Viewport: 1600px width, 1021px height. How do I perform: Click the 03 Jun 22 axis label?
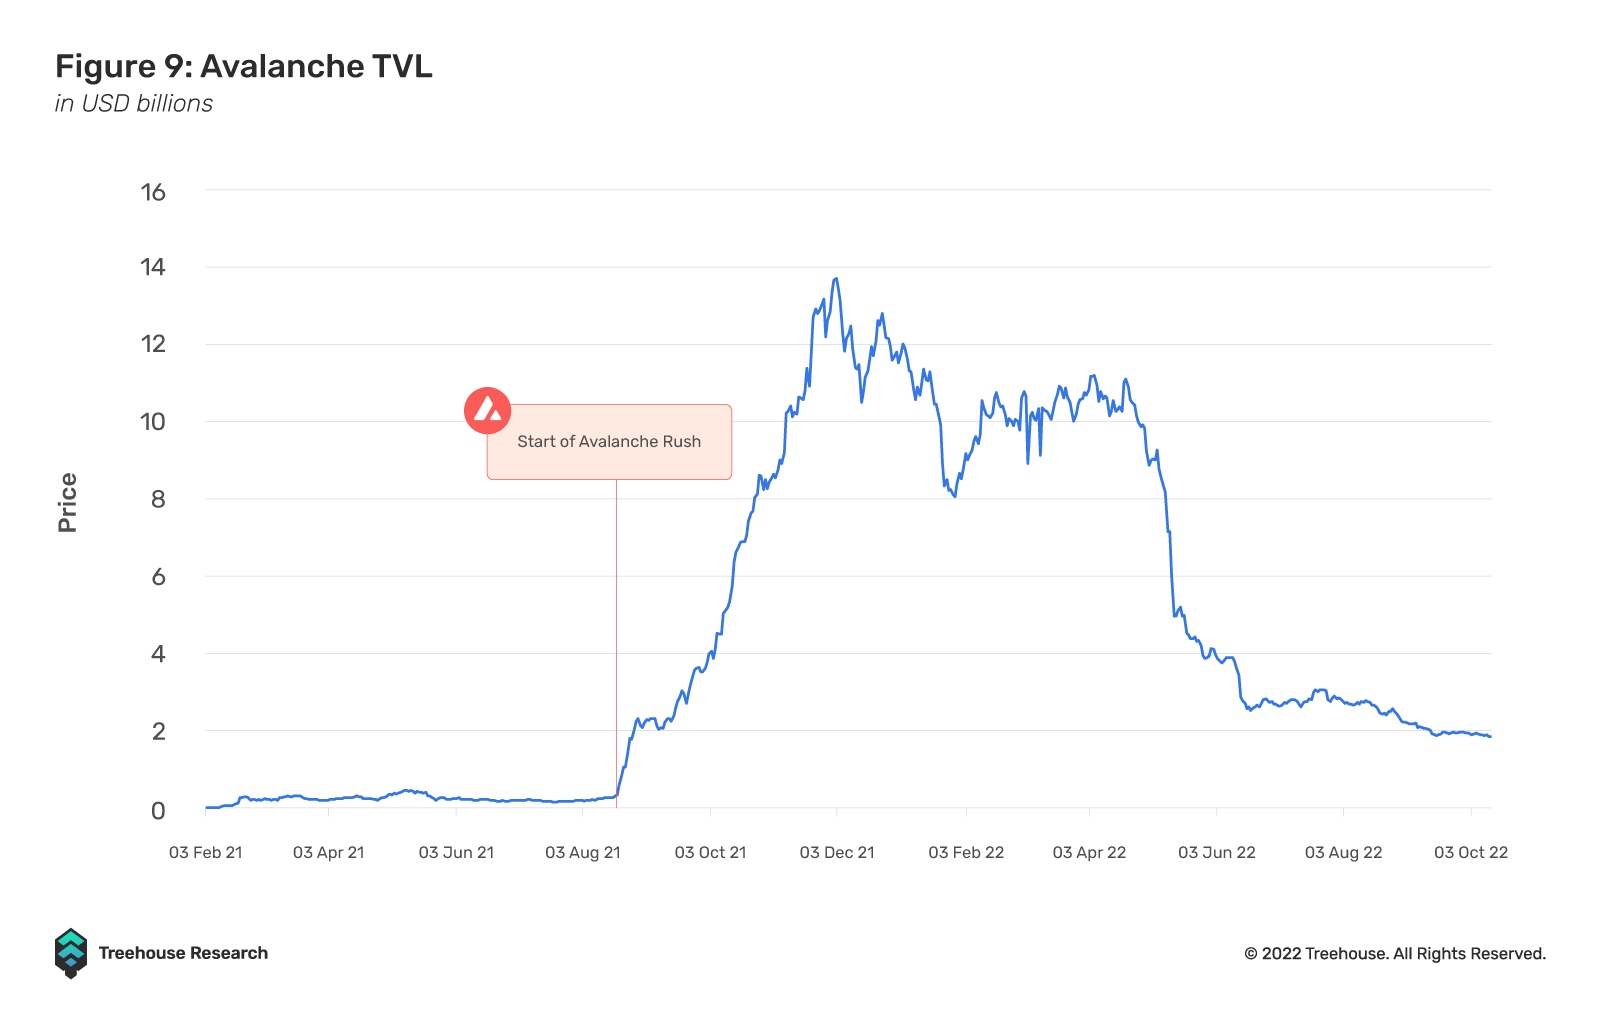pos(1217,852)
